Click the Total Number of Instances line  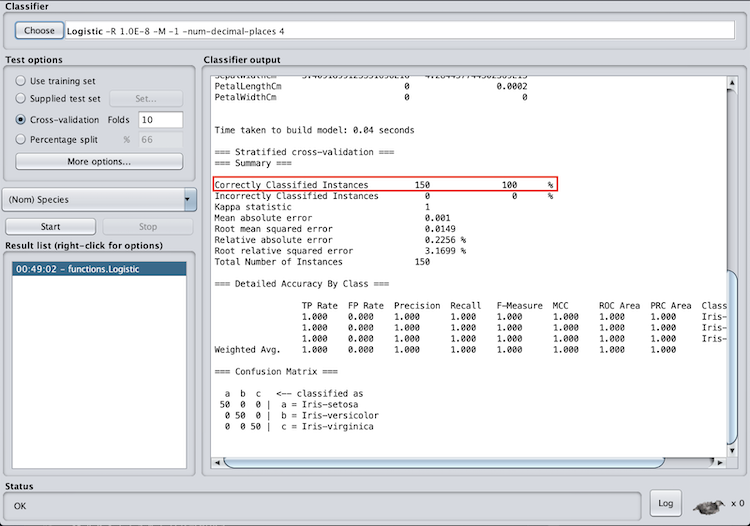pyautogui.click(x=322, y=262)
